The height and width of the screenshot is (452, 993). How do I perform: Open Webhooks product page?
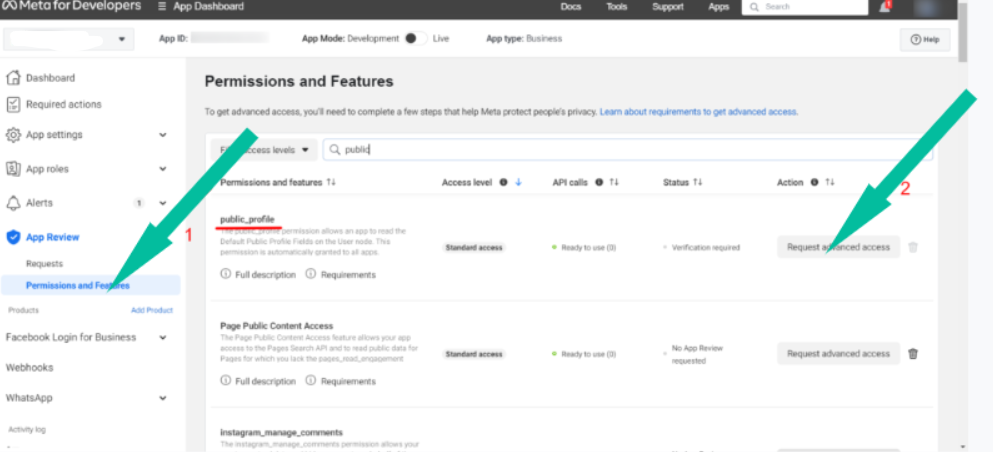pos(29,368)
